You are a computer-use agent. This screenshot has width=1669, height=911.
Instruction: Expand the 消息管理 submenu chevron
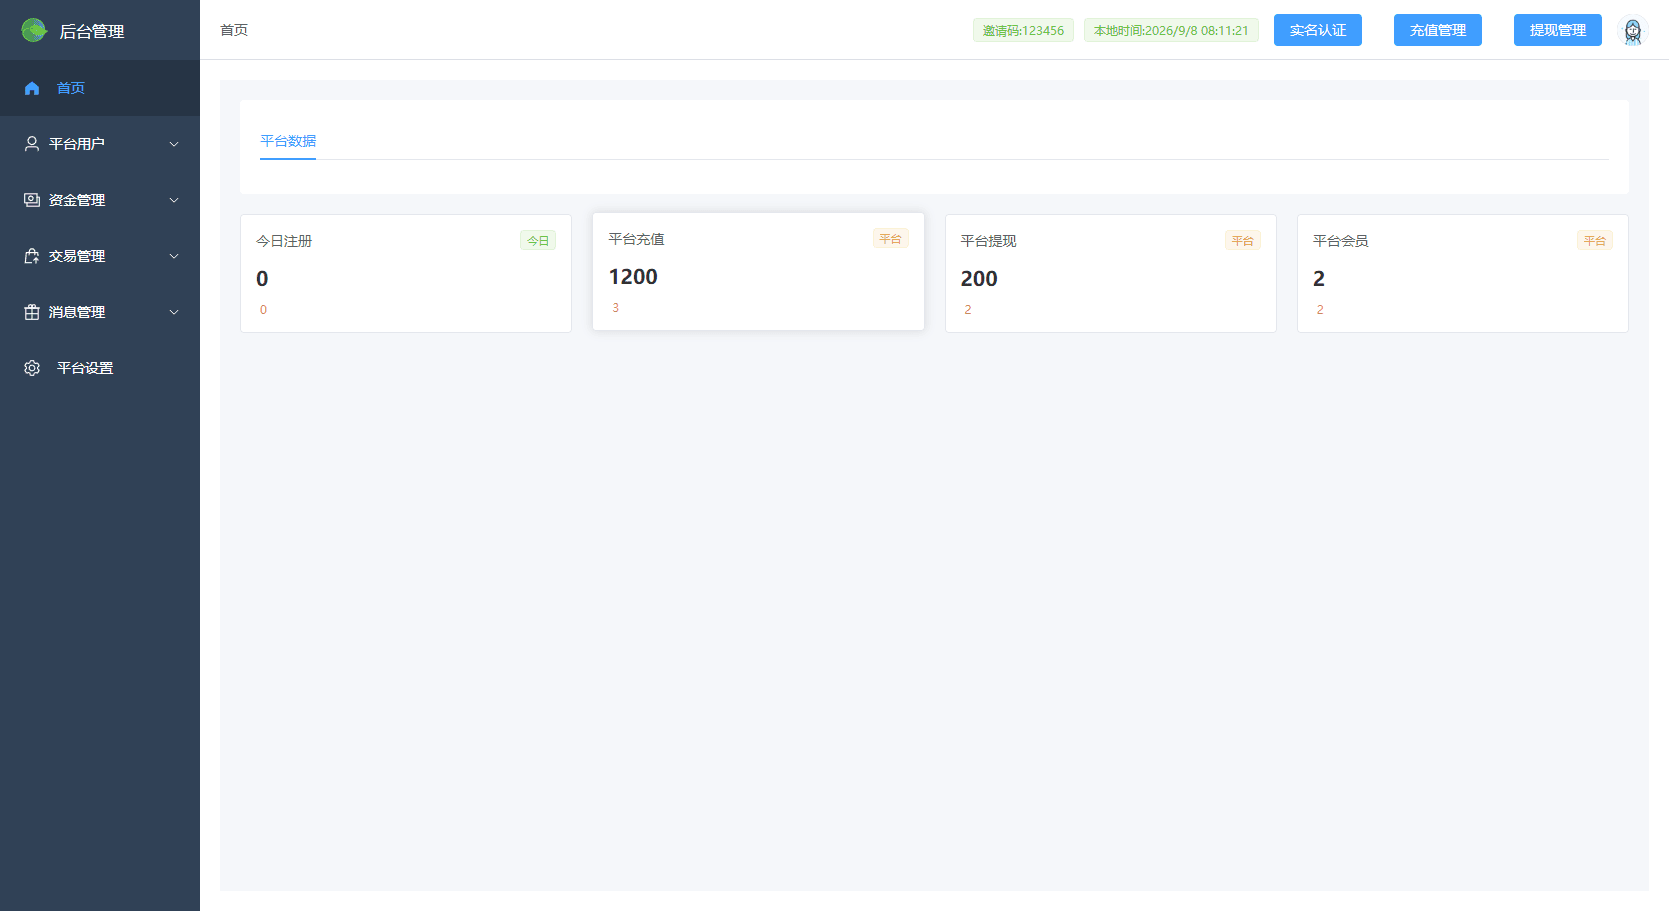tap(174, 312)
